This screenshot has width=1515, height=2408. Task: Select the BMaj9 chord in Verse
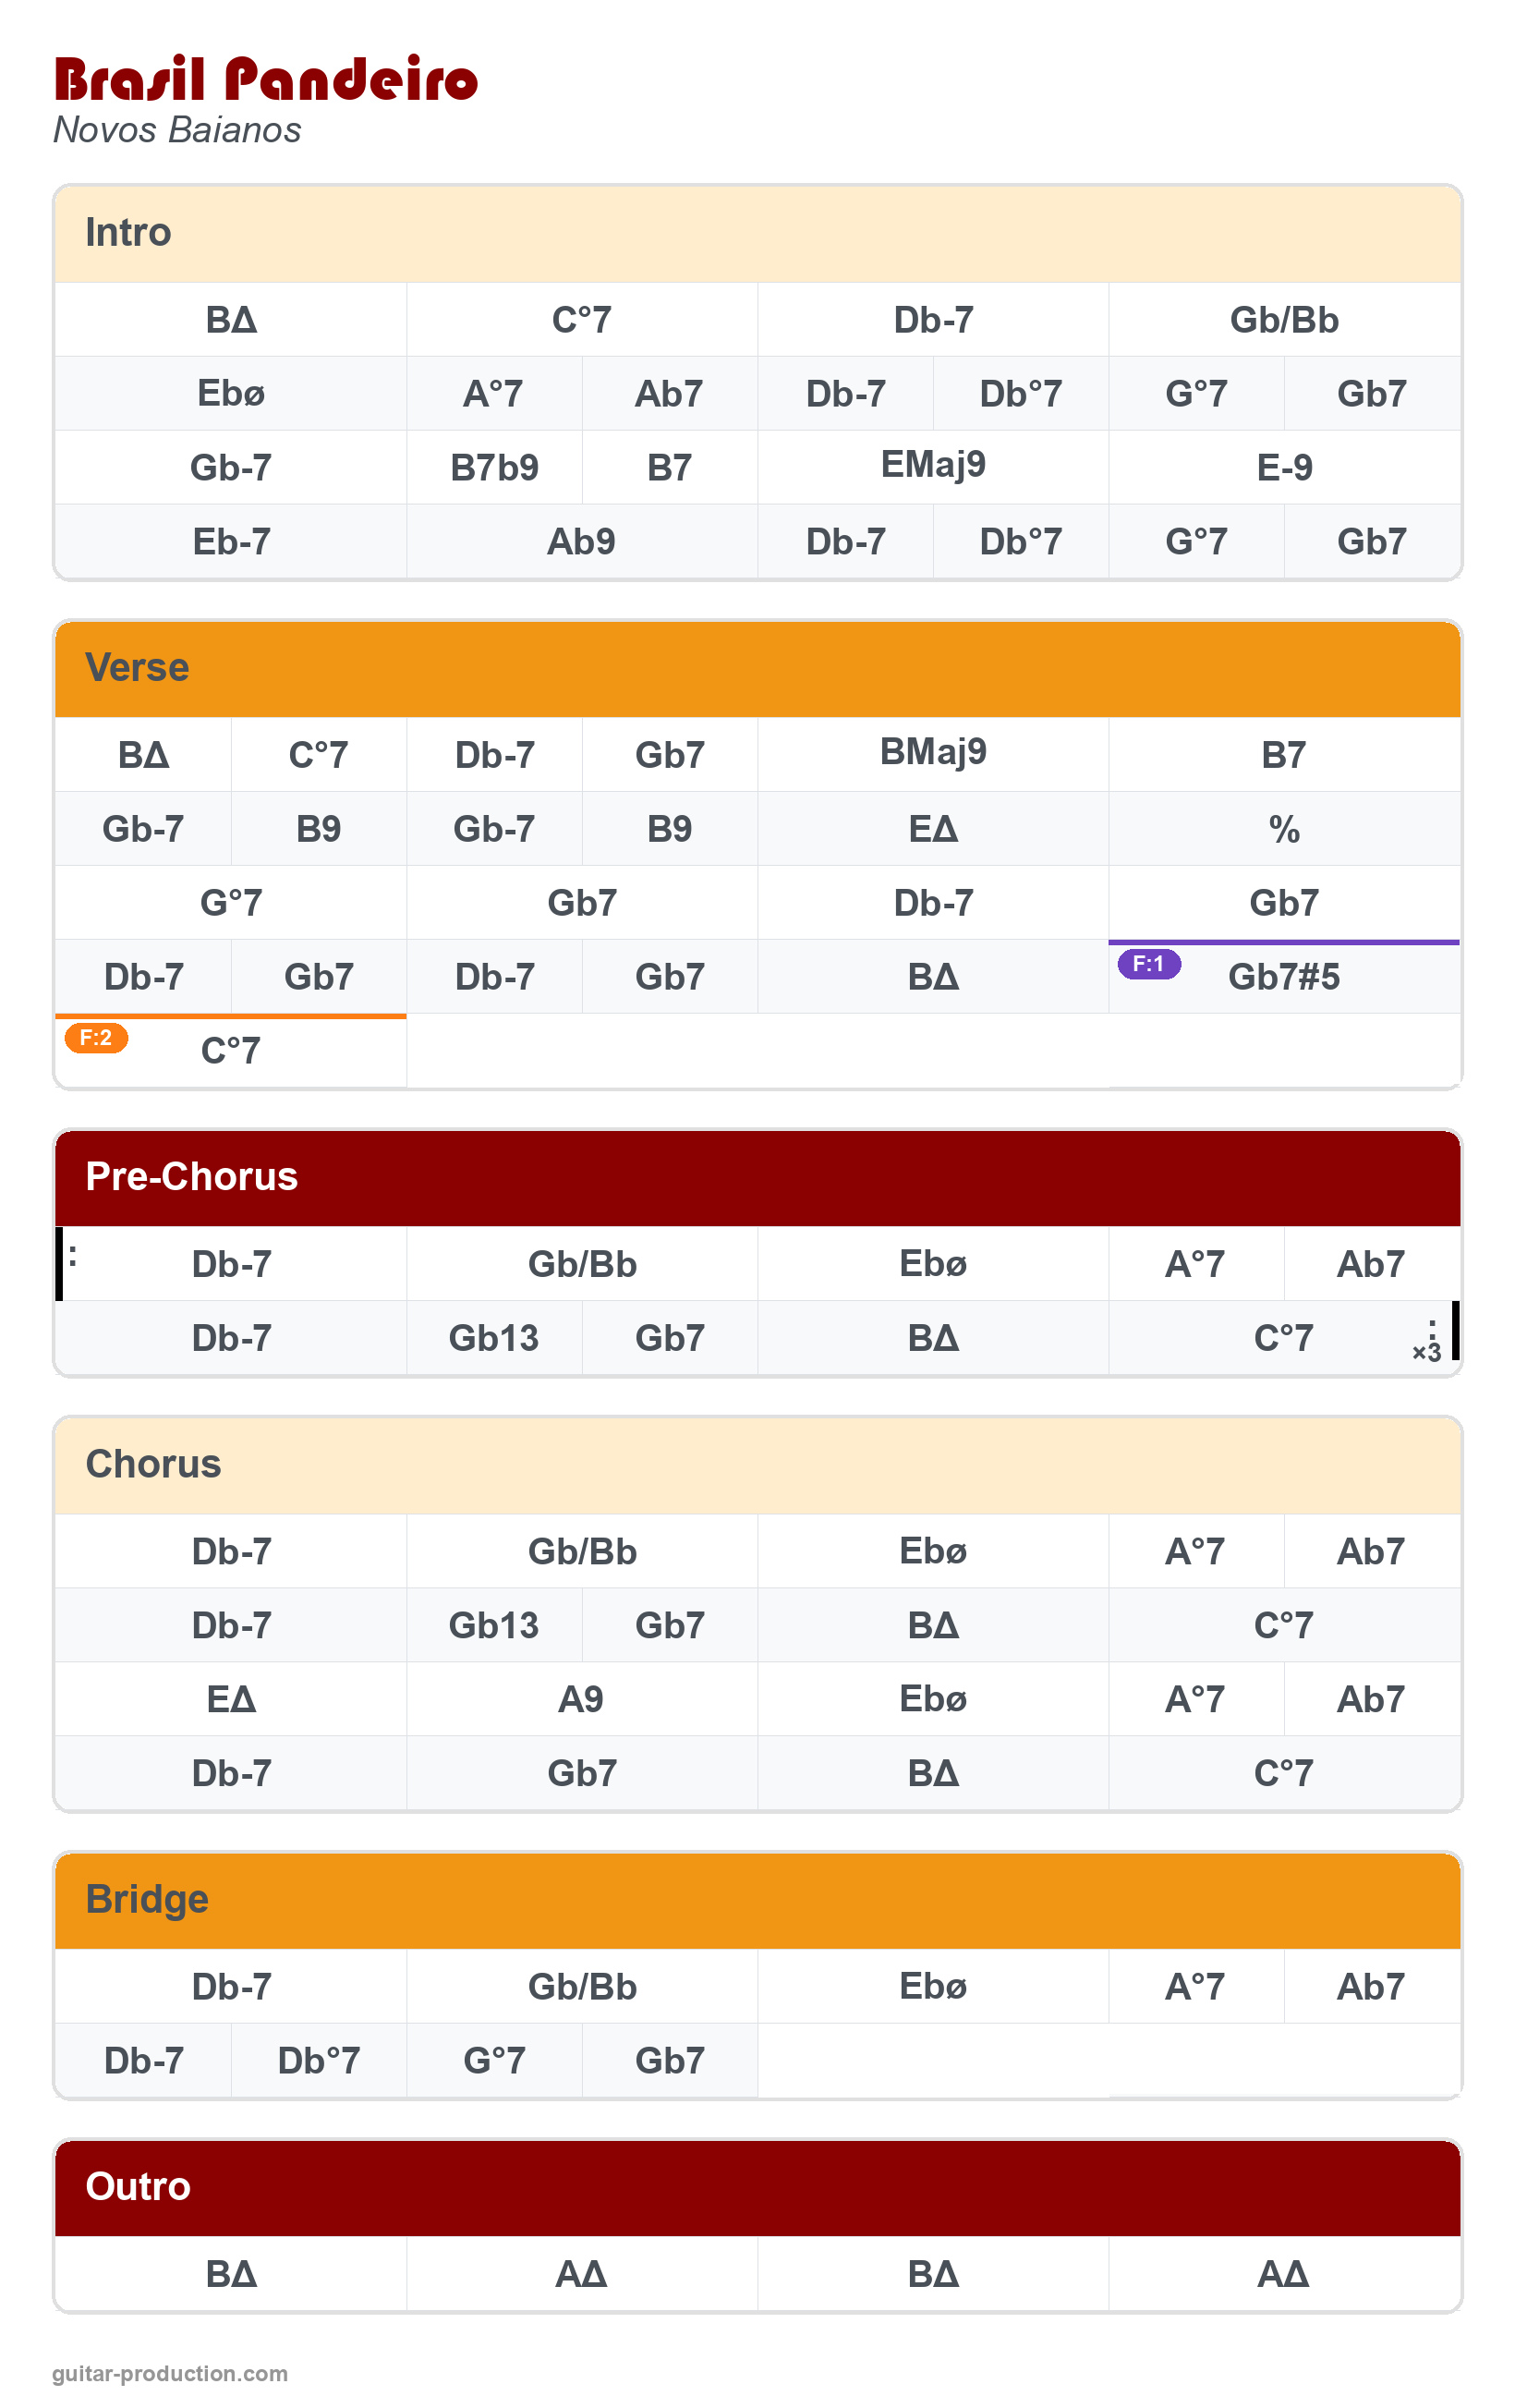coord(932,752)
